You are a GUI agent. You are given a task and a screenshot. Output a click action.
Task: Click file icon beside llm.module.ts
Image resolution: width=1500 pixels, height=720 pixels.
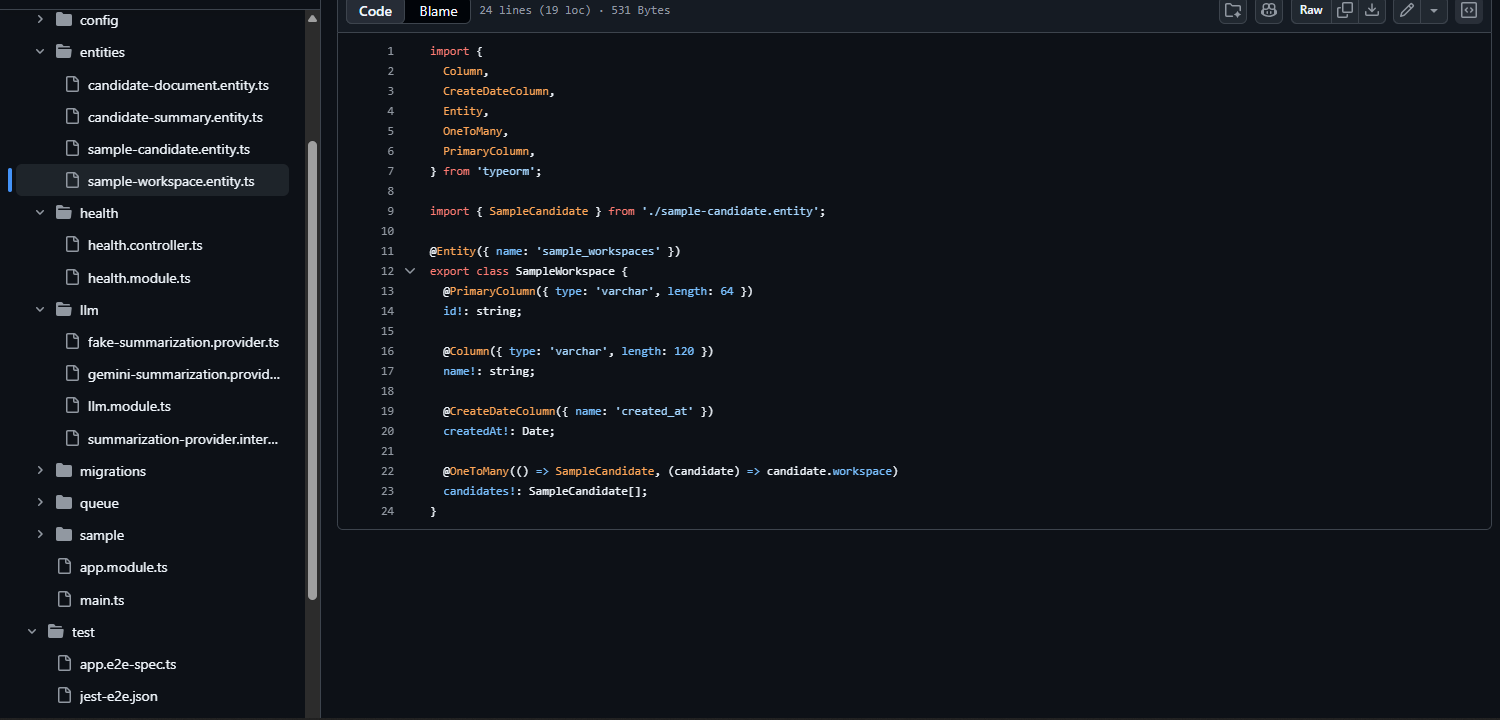[72, 406]
